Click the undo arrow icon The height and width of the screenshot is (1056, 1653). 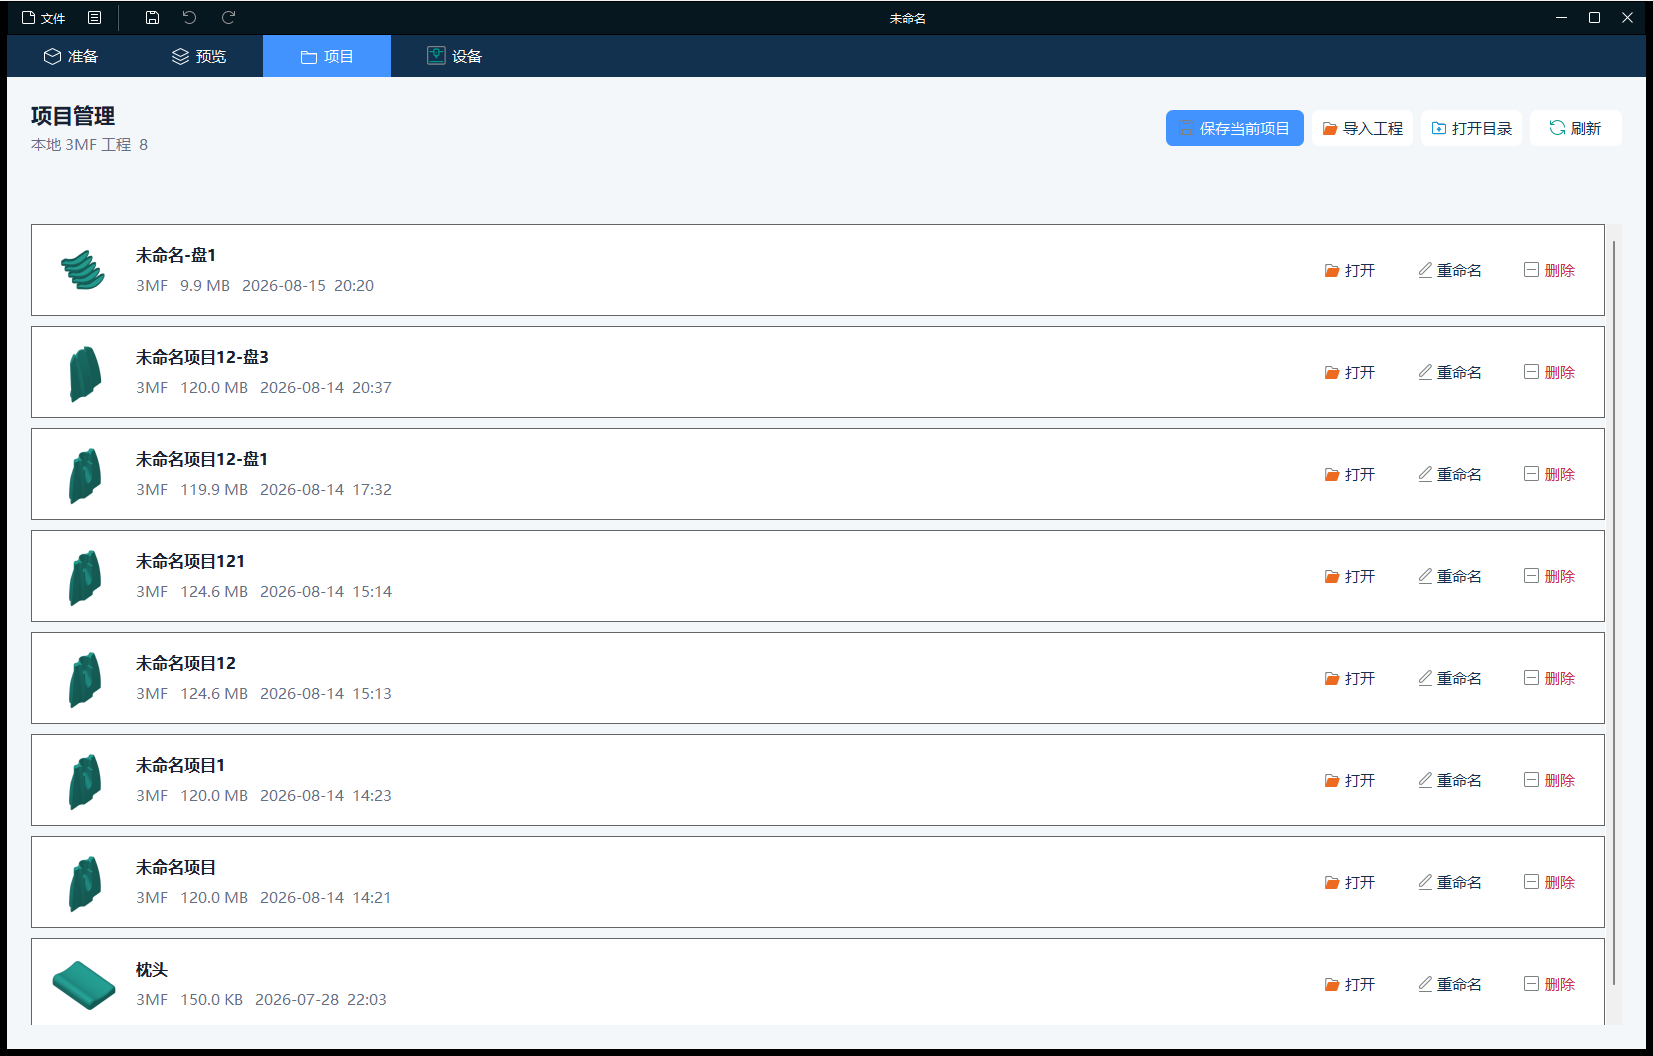tap(190, 17)
